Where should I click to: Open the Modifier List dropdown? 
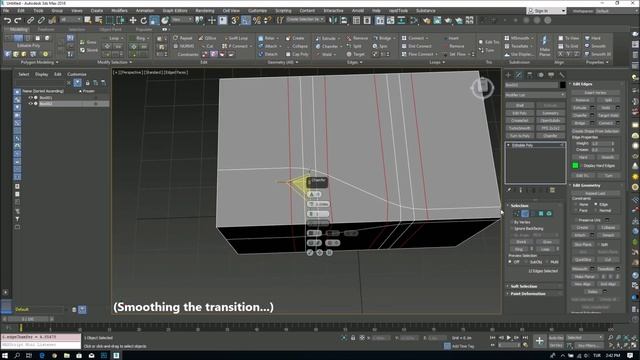click(535, 95)
